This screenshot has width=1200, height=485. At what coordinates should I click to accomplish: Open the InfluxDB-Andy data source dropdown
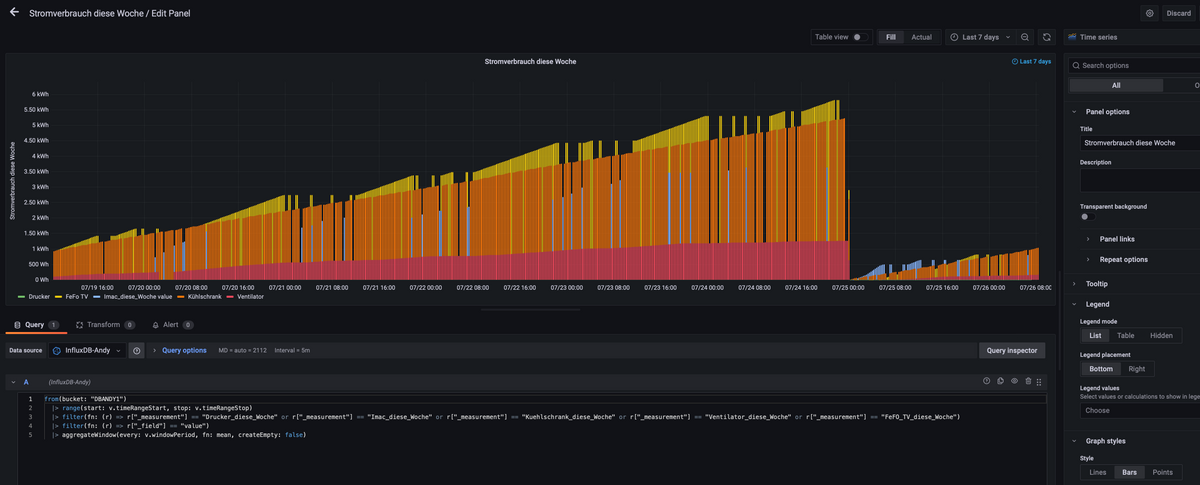coord(87,351)
